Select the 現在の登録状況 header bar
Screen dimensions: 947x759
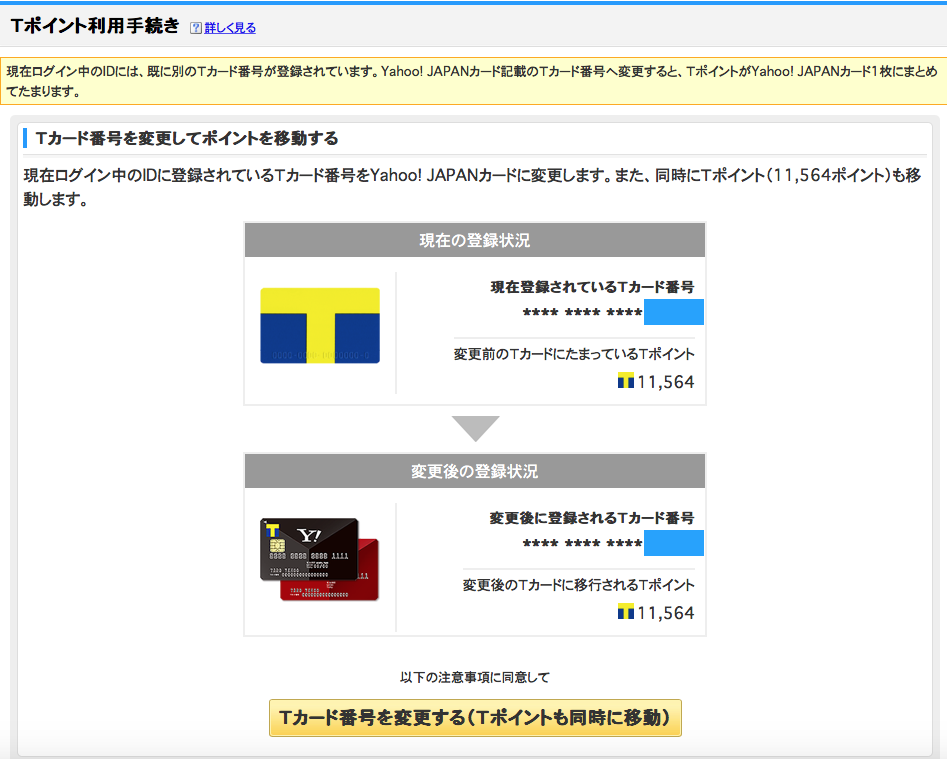point(475,240)
